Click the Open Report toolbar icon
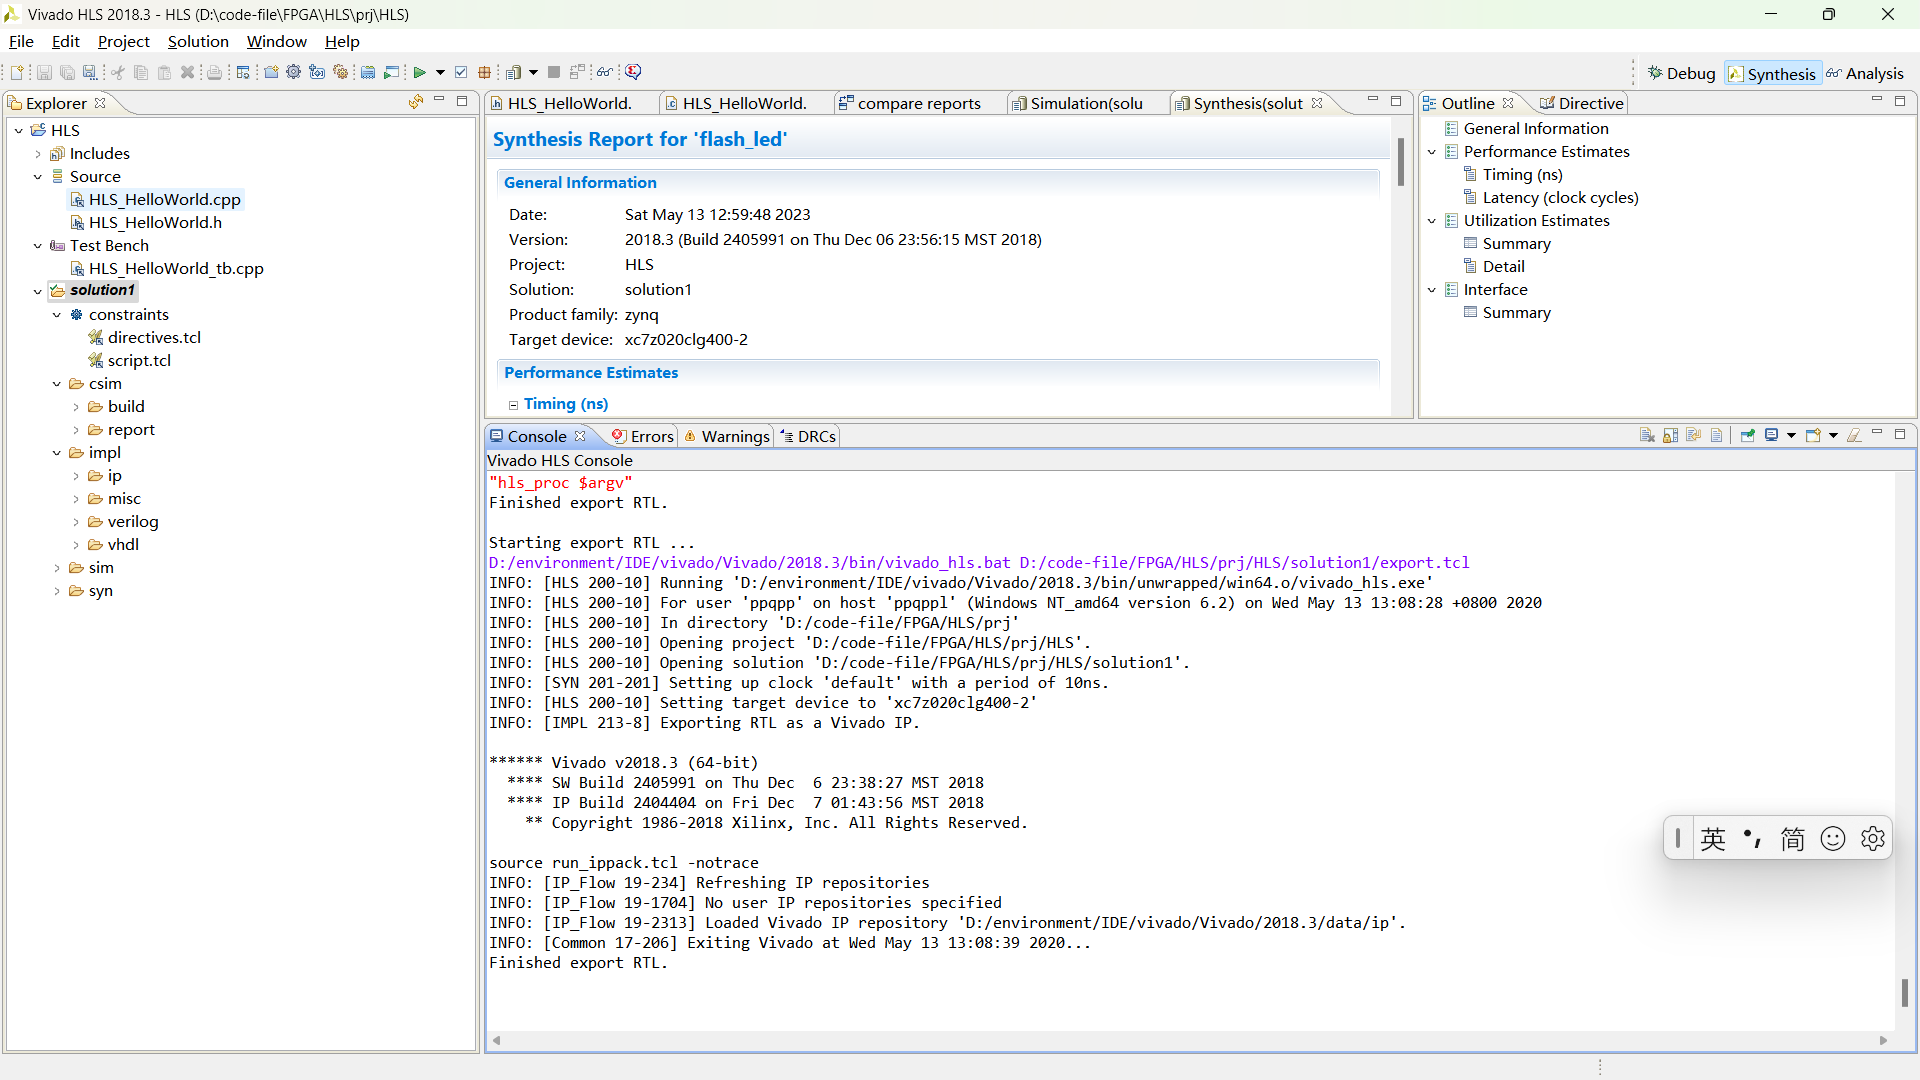This screenshot has width=1920, height=1080. tap(513, 72)
